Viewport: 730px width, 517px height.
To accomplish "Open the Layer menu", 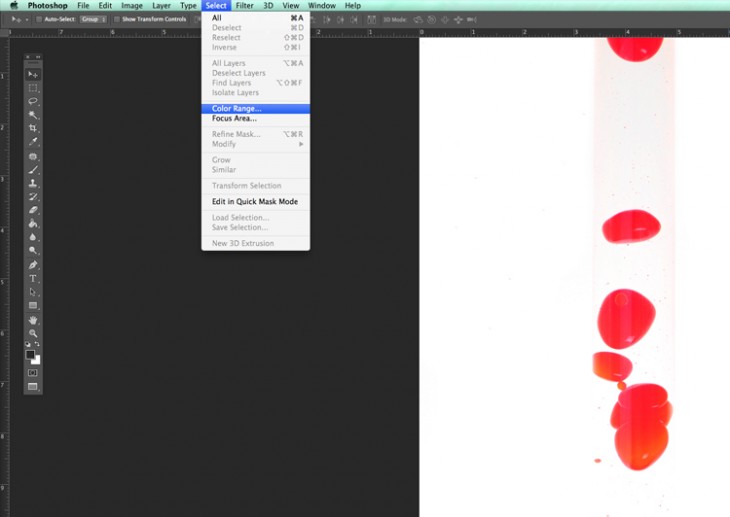I will click(x=161, y=6).
